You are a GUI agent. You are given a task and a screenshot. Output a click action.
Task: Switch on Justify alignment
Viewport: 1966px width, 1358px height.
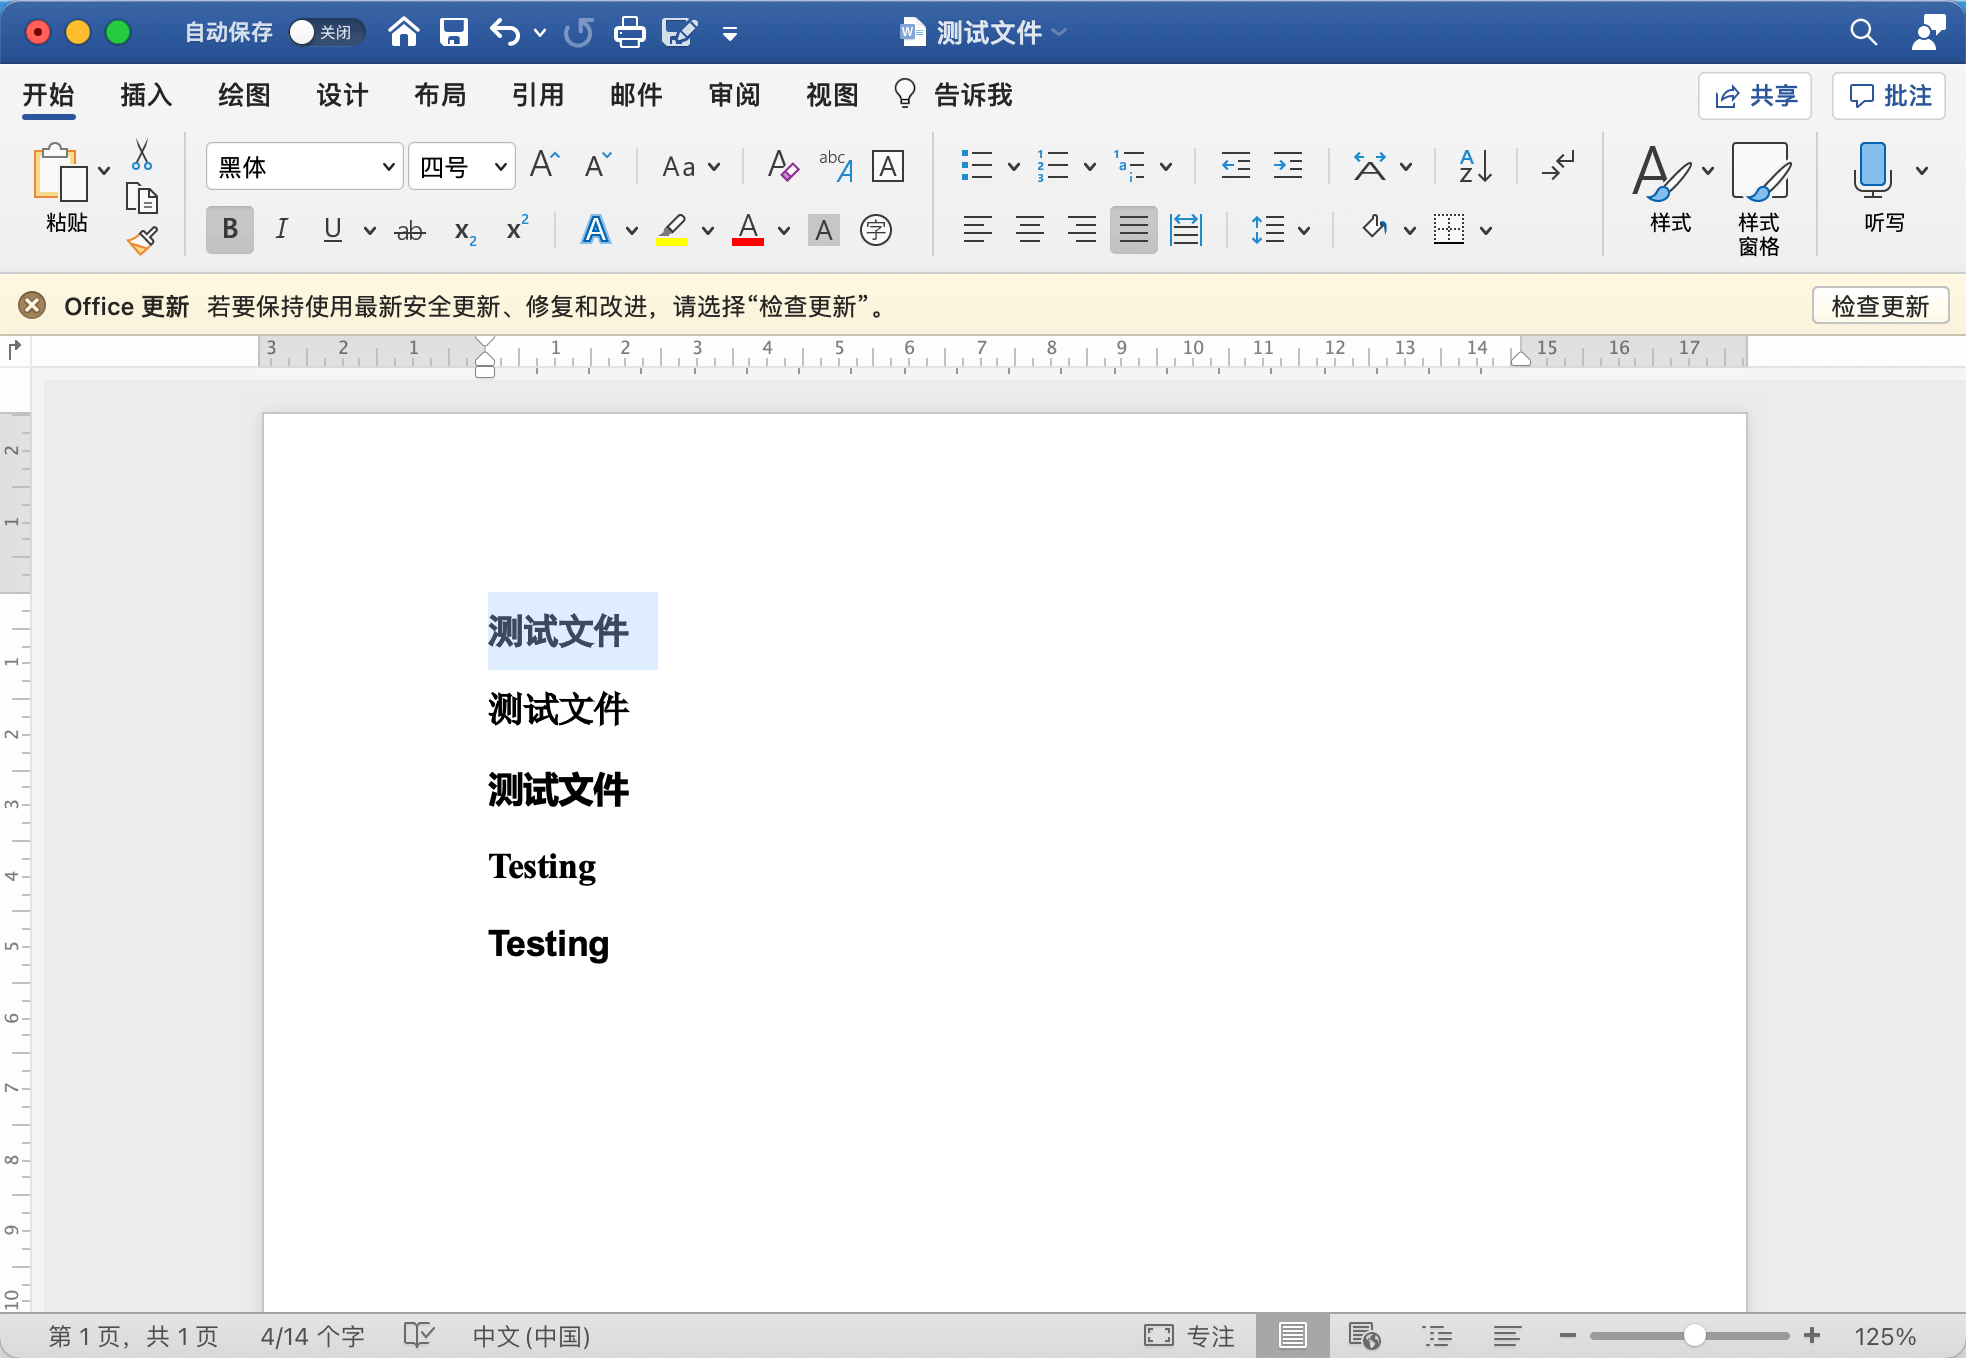(x=1134, y=230)
